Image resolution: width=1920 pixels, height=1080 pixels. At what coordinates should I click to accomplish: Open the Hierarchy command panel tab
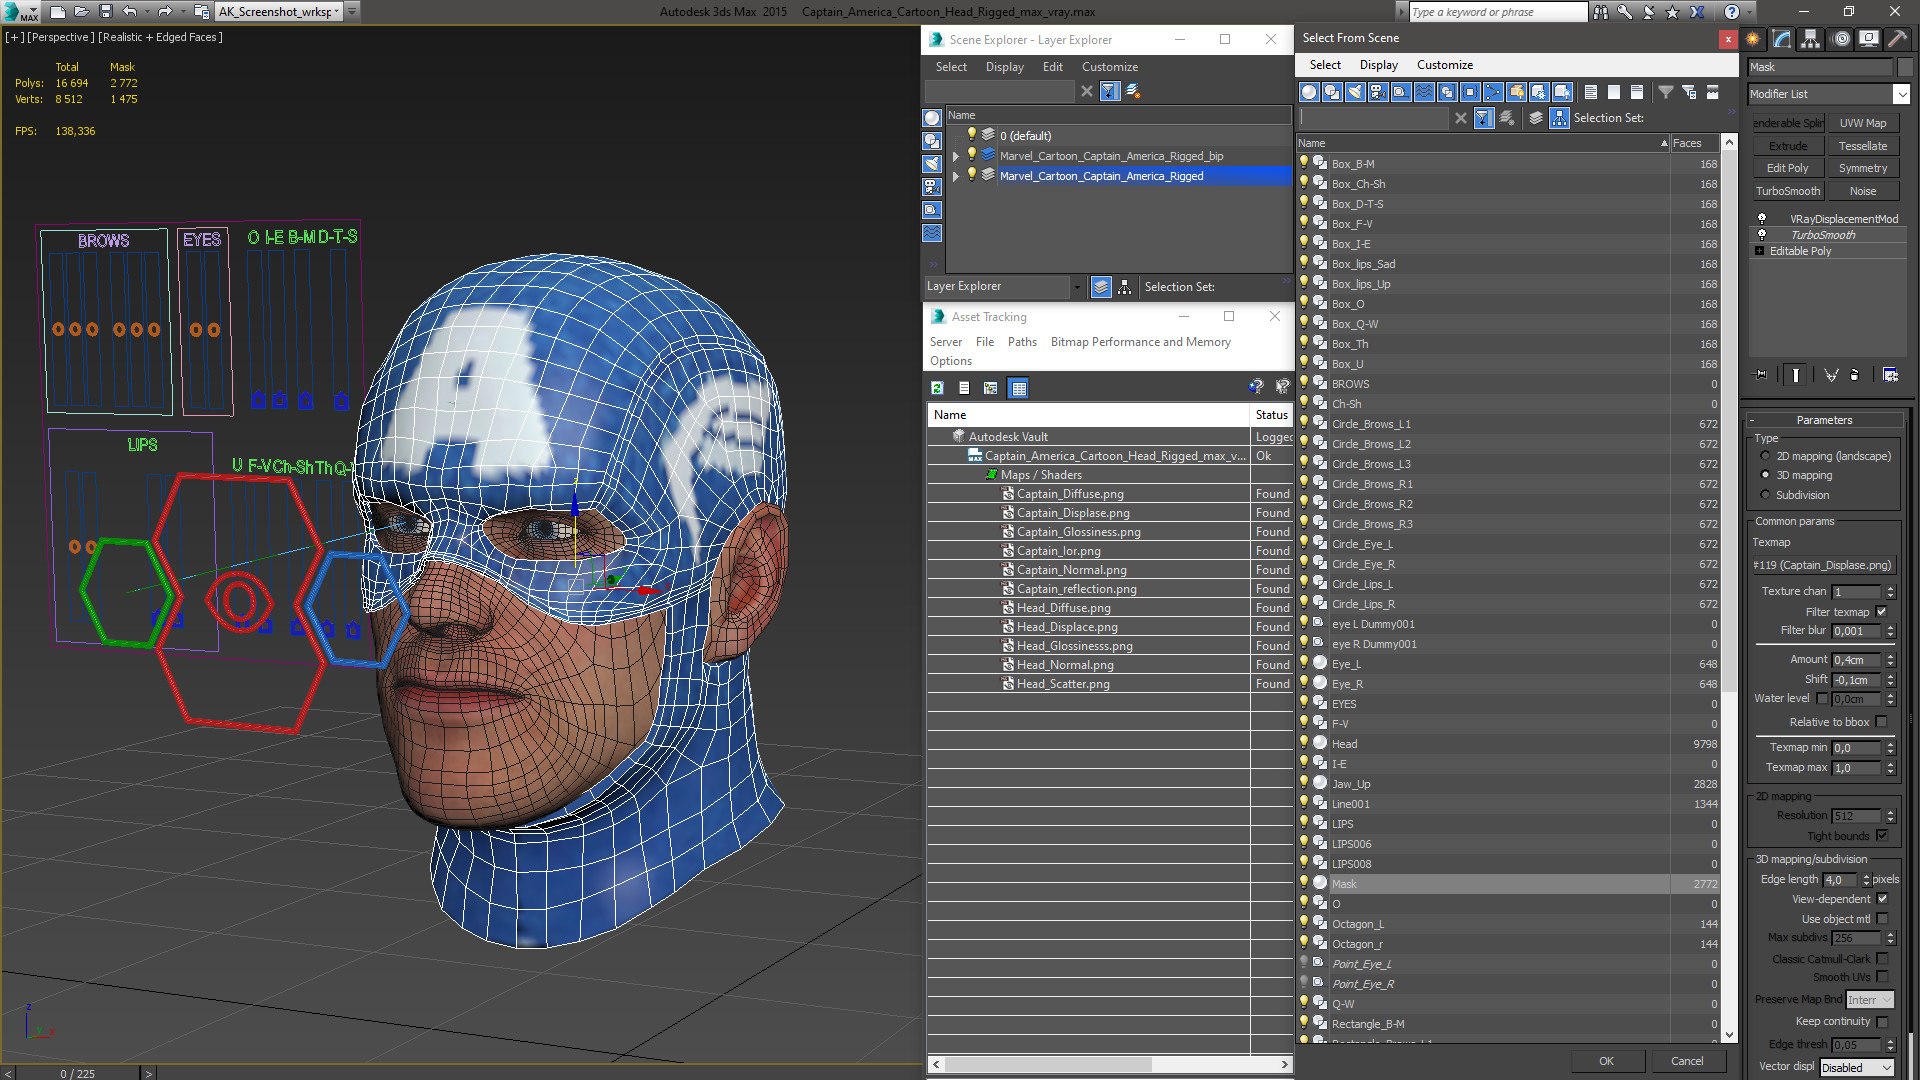(1811, 39)
